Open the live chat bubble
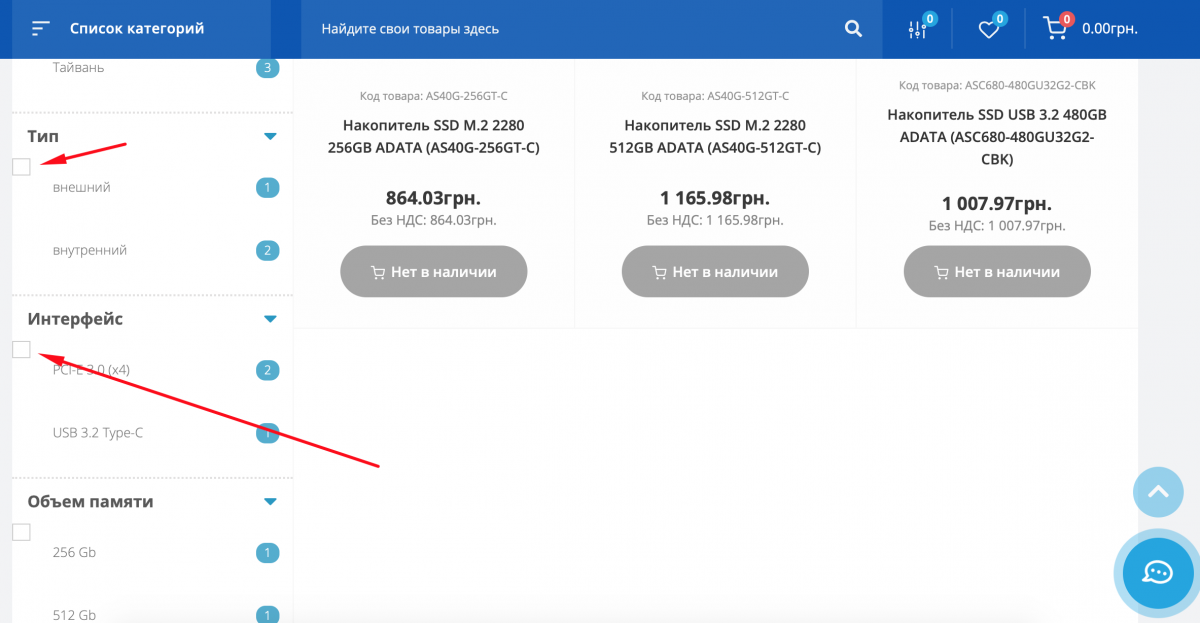Image resolution: width=1200 pixels, height=623 pixels. (1158, 572)
